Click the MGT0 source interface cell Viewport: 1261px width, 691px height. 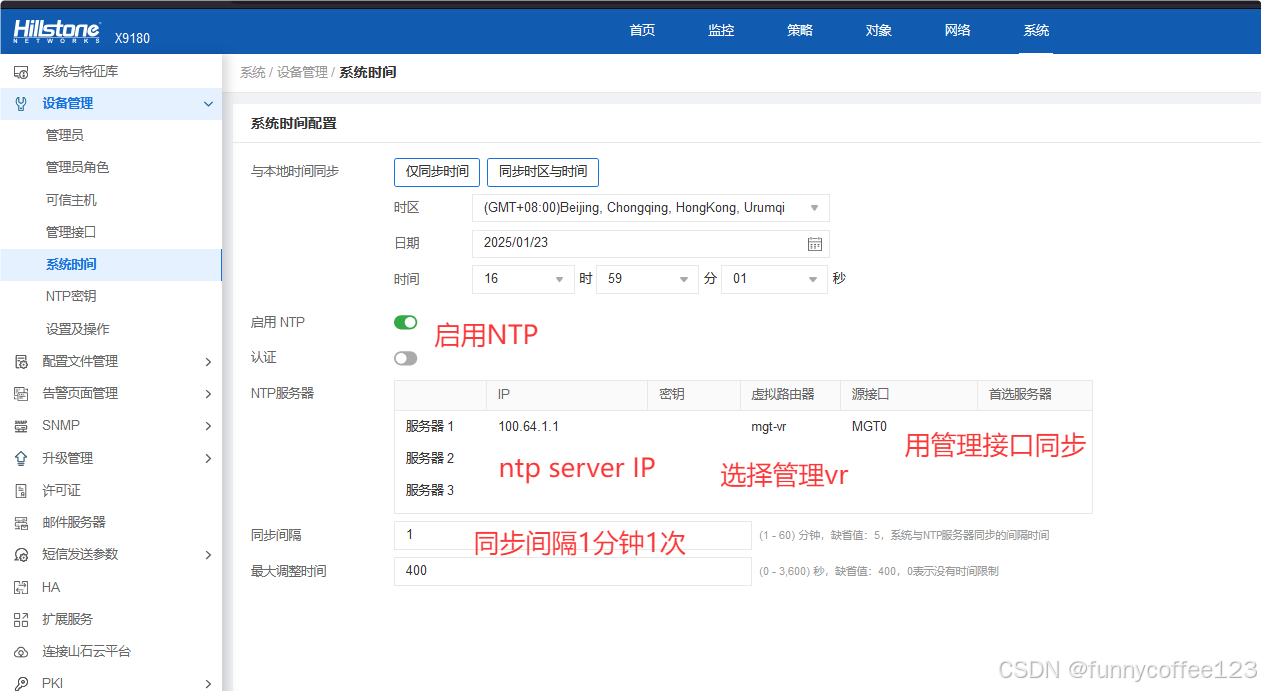click(x=869, y=426)
